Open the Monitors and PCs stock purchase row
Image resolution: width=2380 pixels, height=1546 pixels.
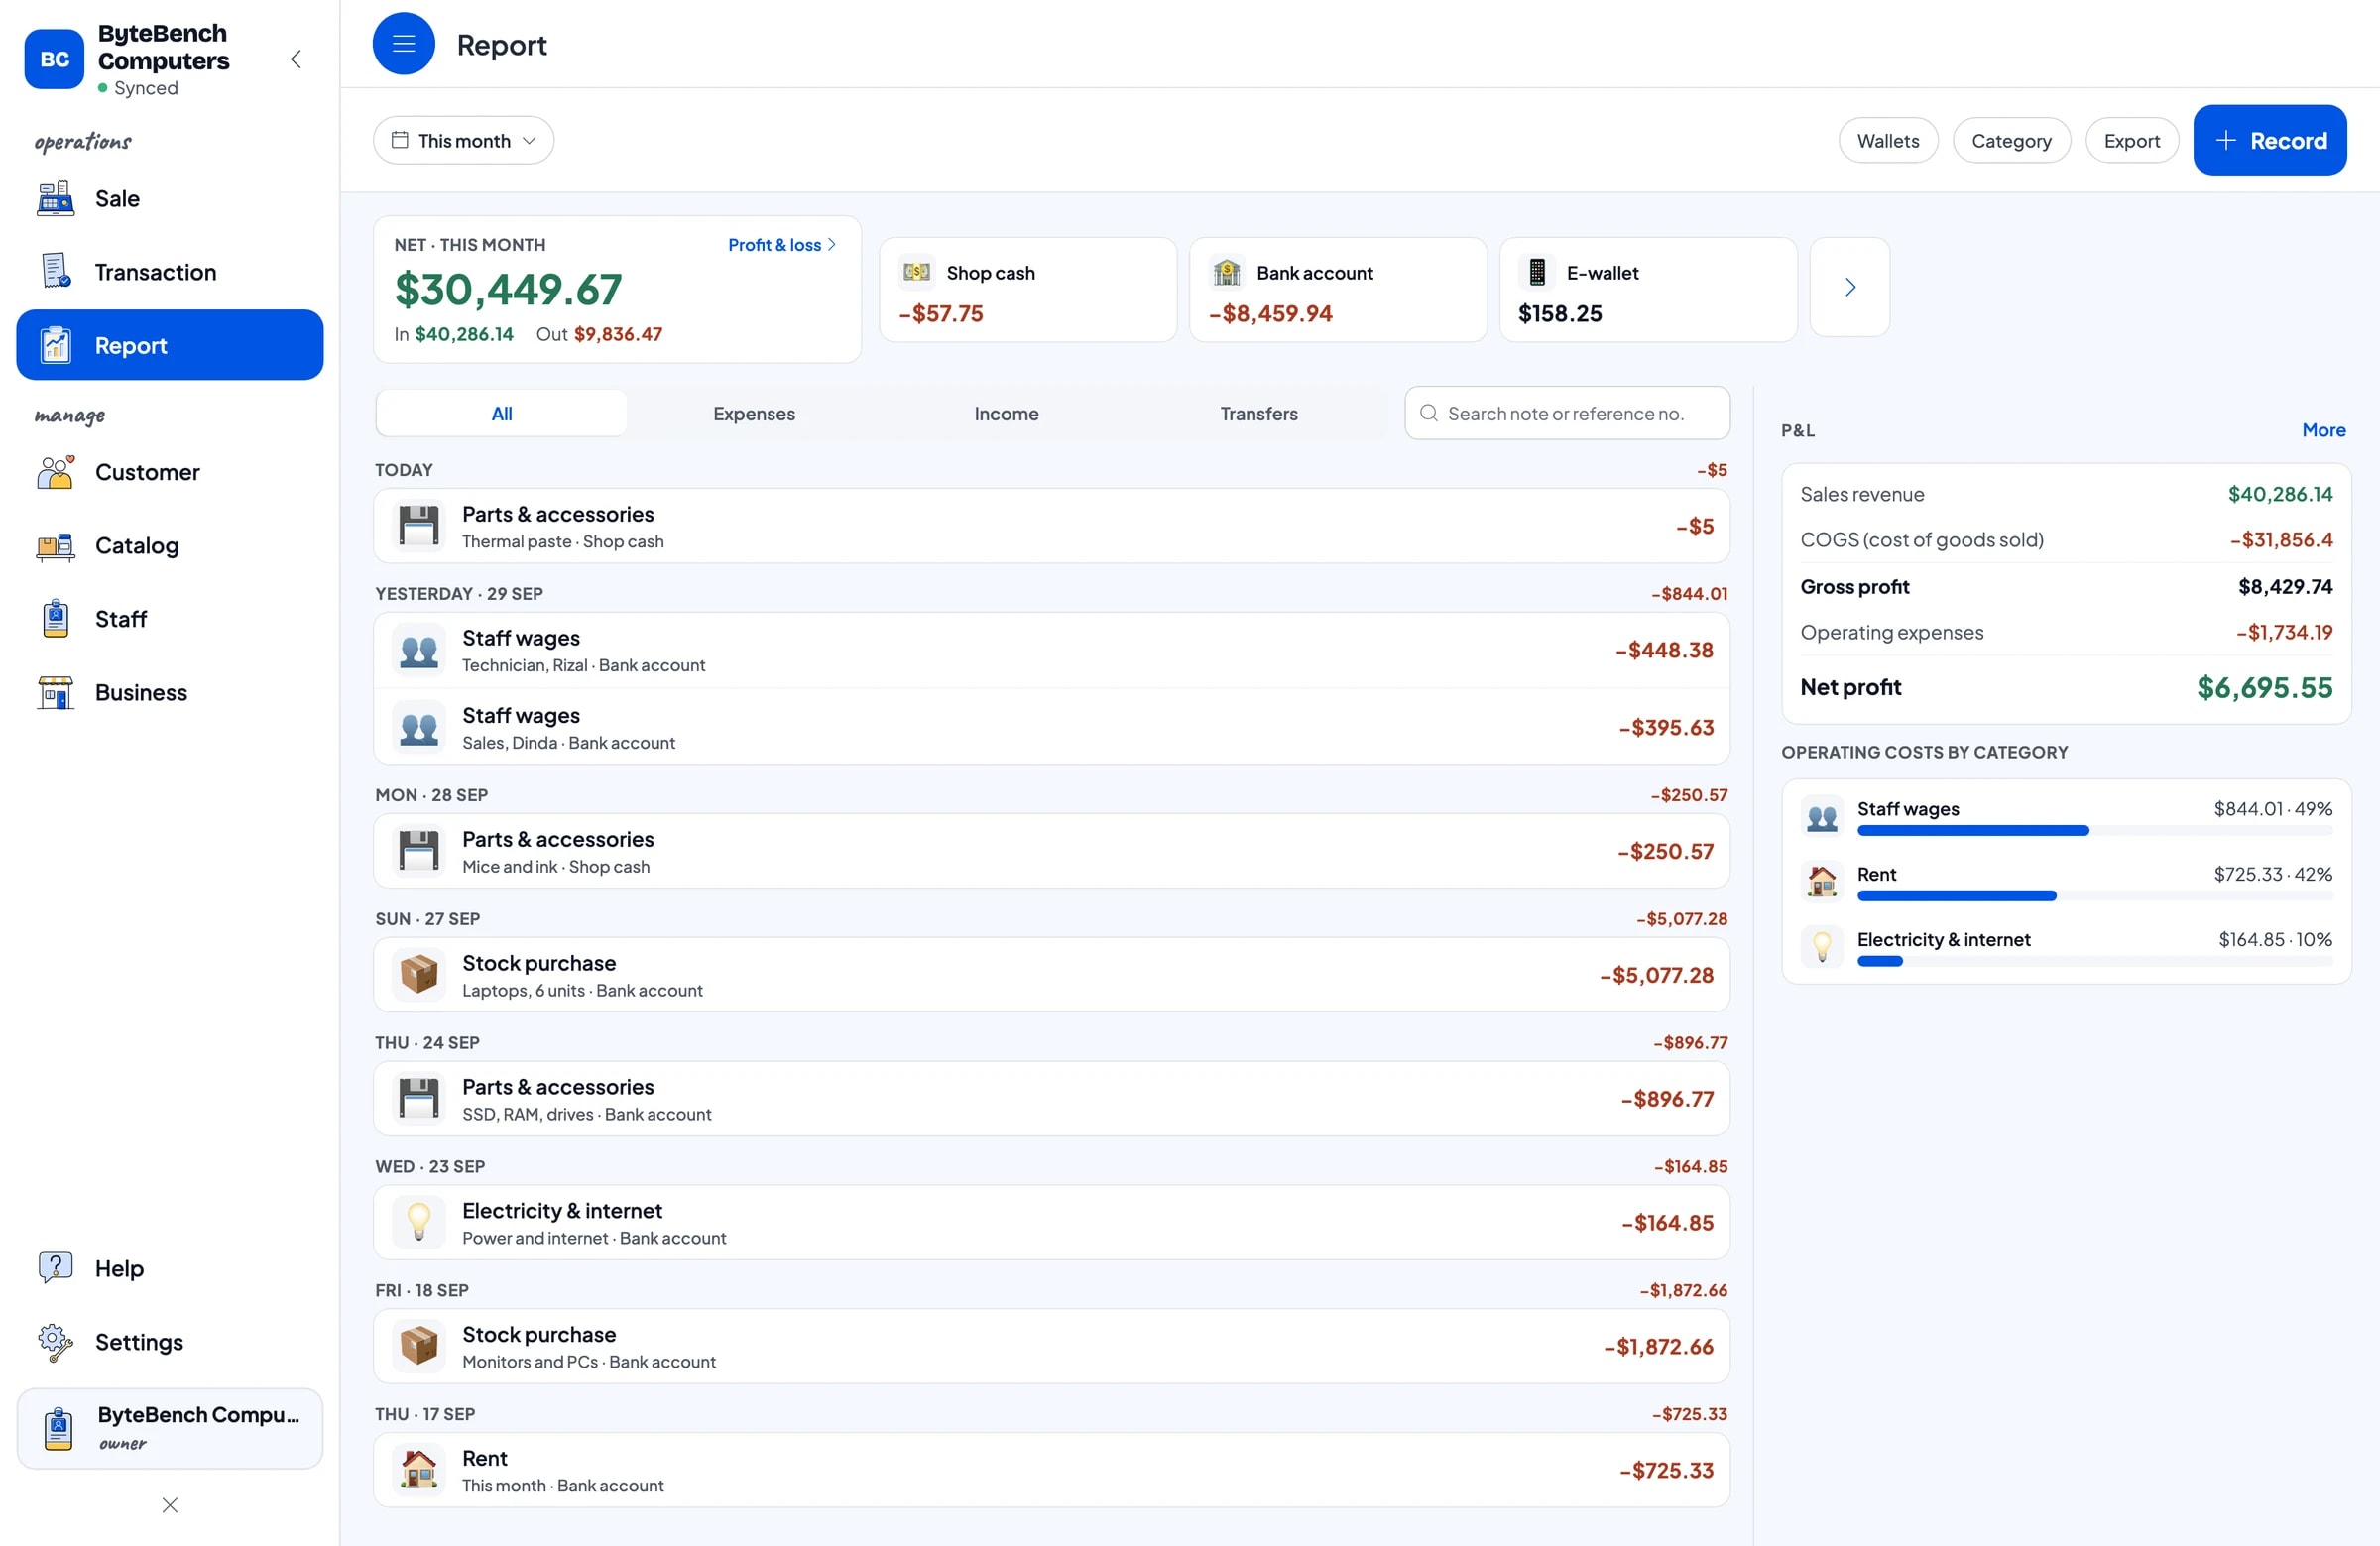(x=1051, y=1346)
